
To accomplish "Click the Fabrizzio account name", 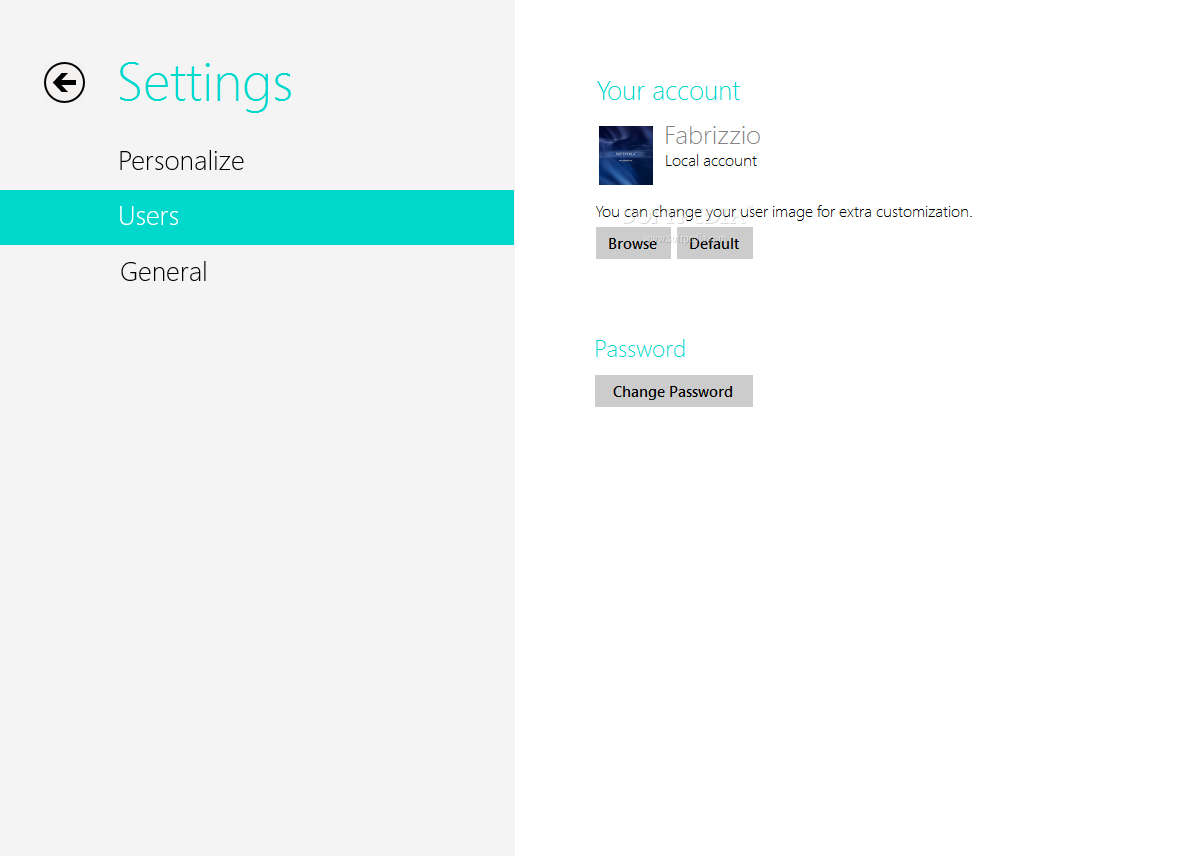I will tap(712, 136).
